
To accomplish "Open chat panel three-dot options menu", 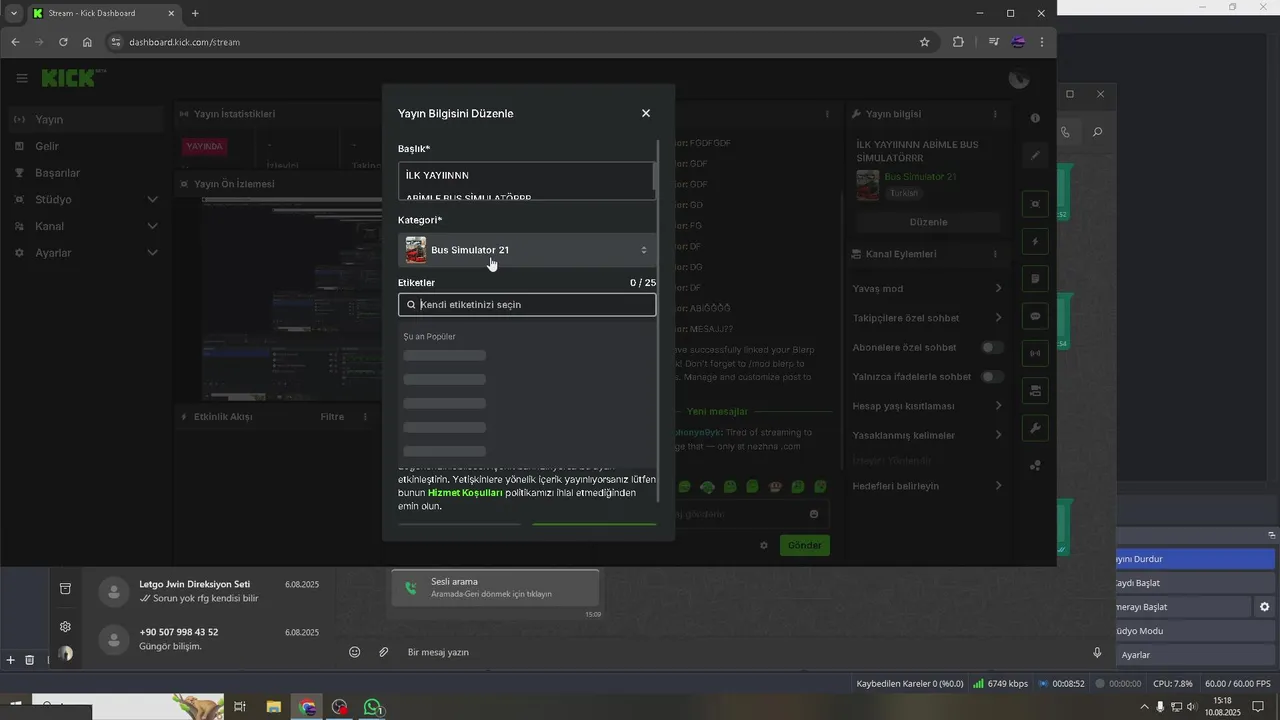I will [827, 114].
